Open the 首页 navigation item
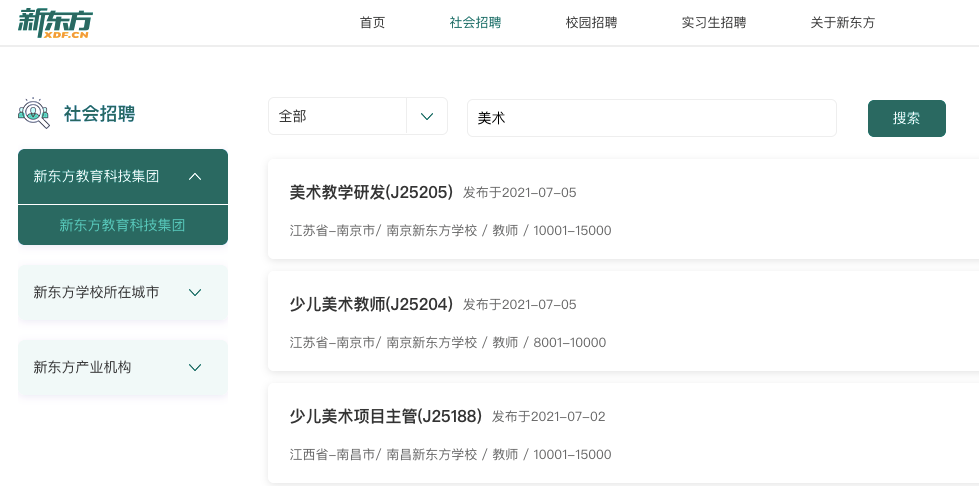Viewport: 979px width, 486px height. click(372, 23)
